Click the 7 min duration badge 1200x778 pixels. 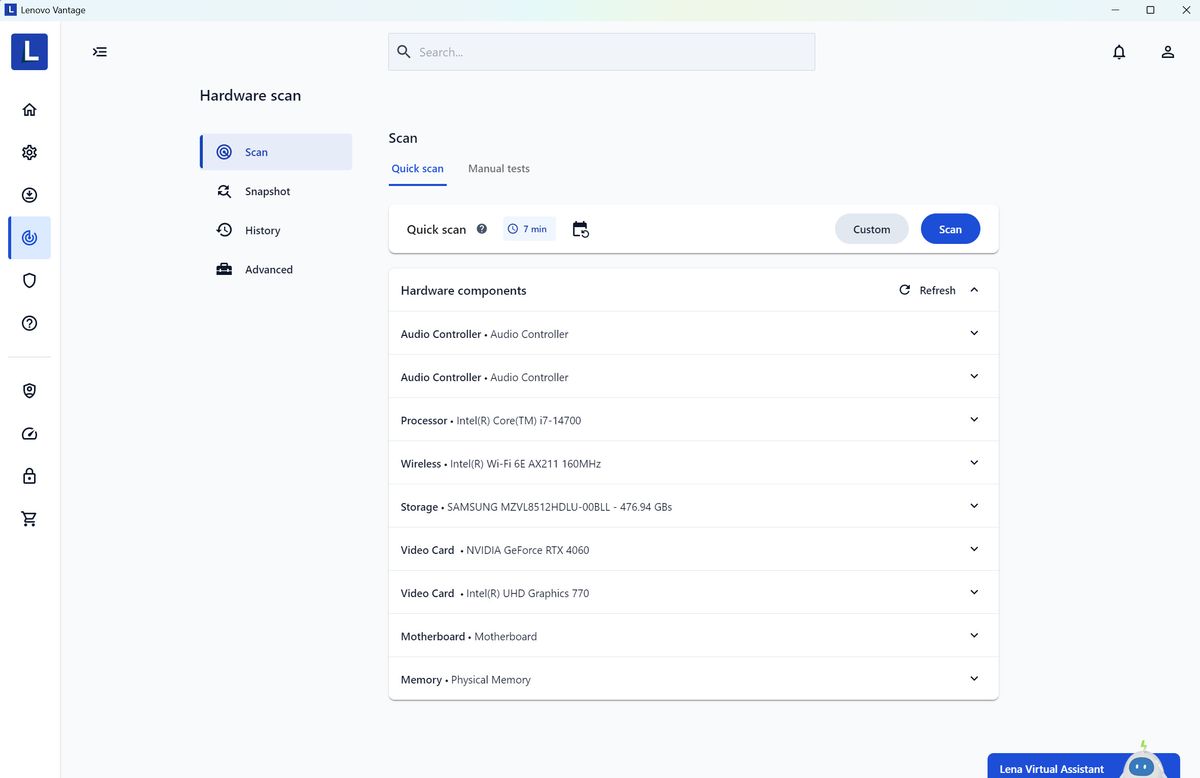click(529, 229)
